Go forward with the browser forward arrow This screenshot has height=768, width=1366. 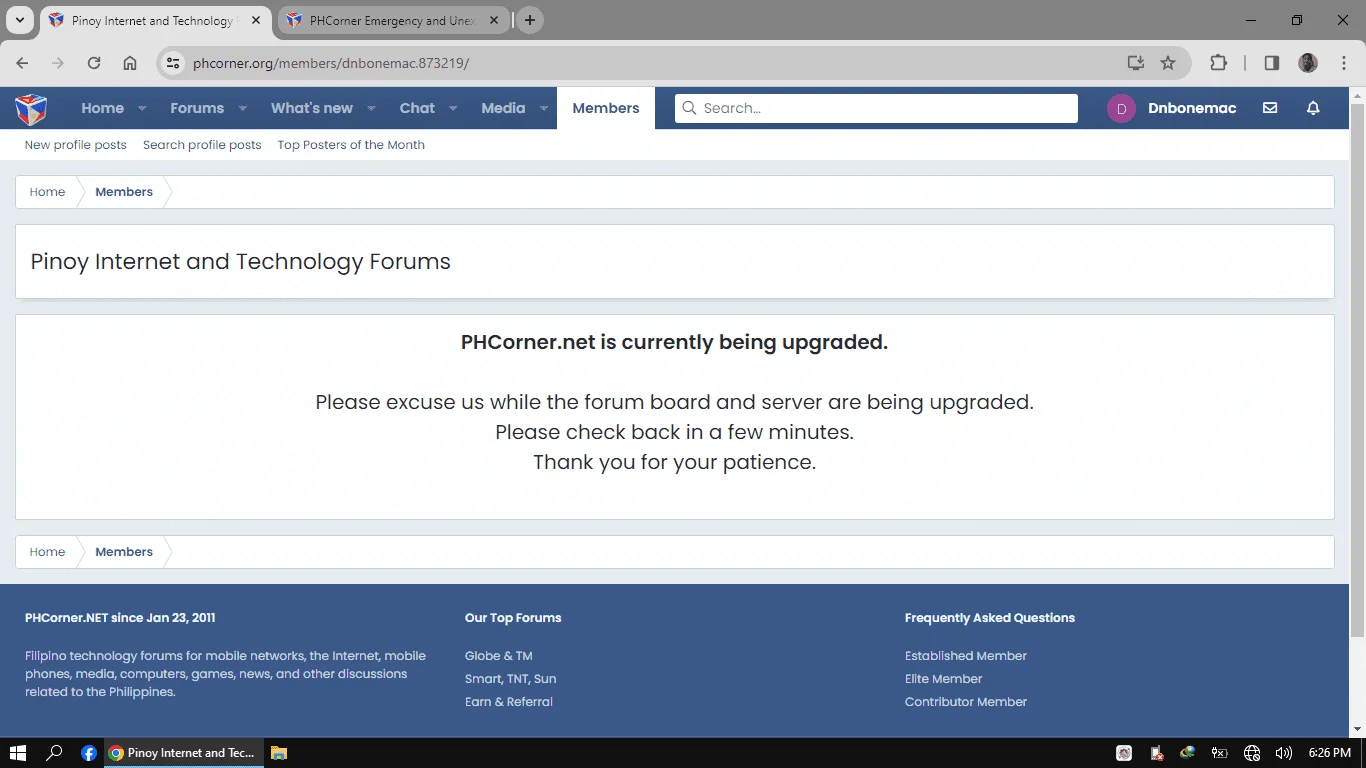pyautogui.click(x=58, y=63)
